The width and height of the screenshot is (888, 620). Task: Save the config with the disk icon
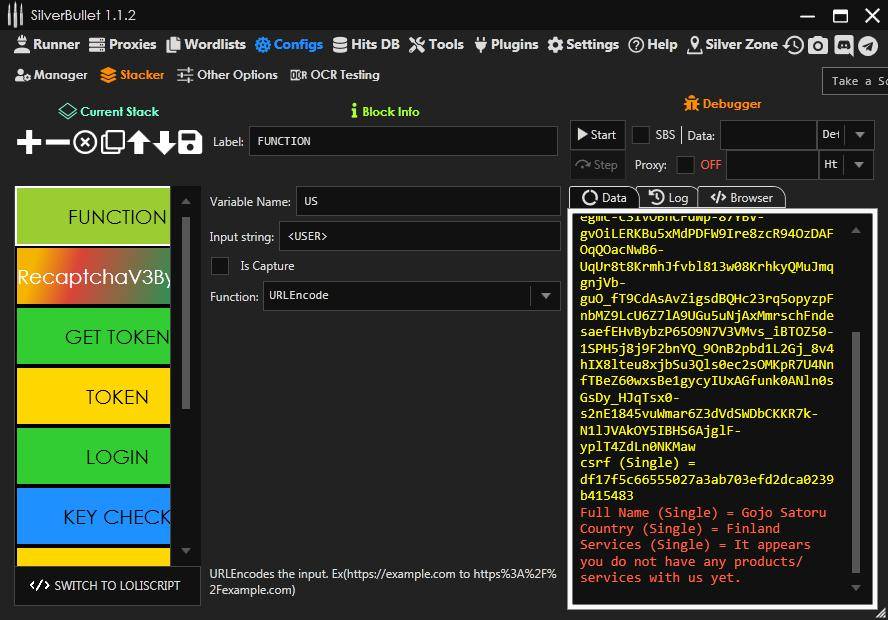(x=190, y=143)
